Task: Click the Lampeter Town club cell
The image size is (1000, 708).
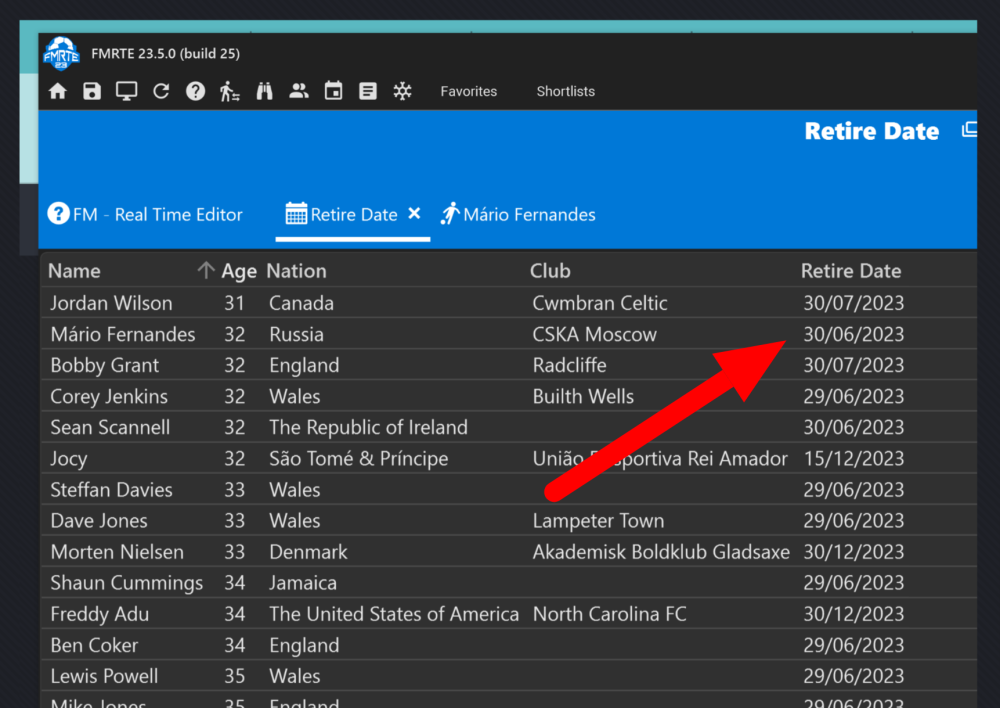Action: tap(598, 521)
